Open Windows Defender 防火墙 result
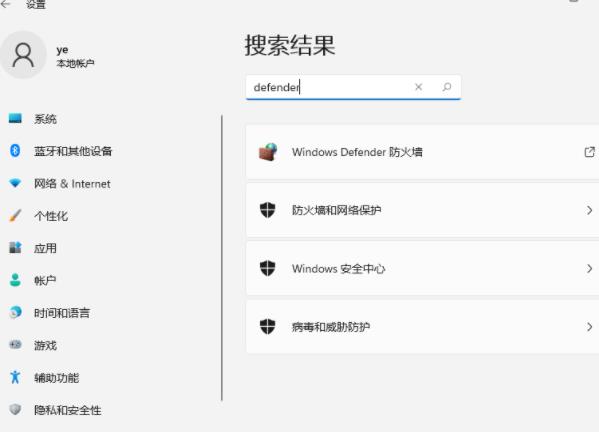This screenshot has height=432, width=599. click(423, 152)
